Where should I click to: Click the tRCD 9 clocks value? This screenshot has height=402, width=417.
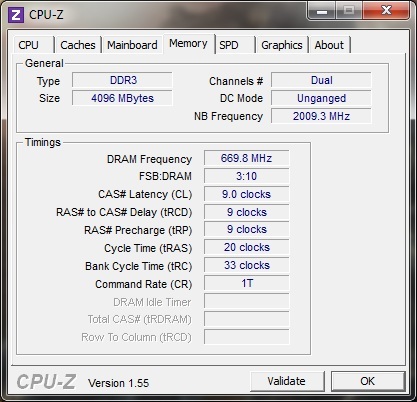(247, 212)
